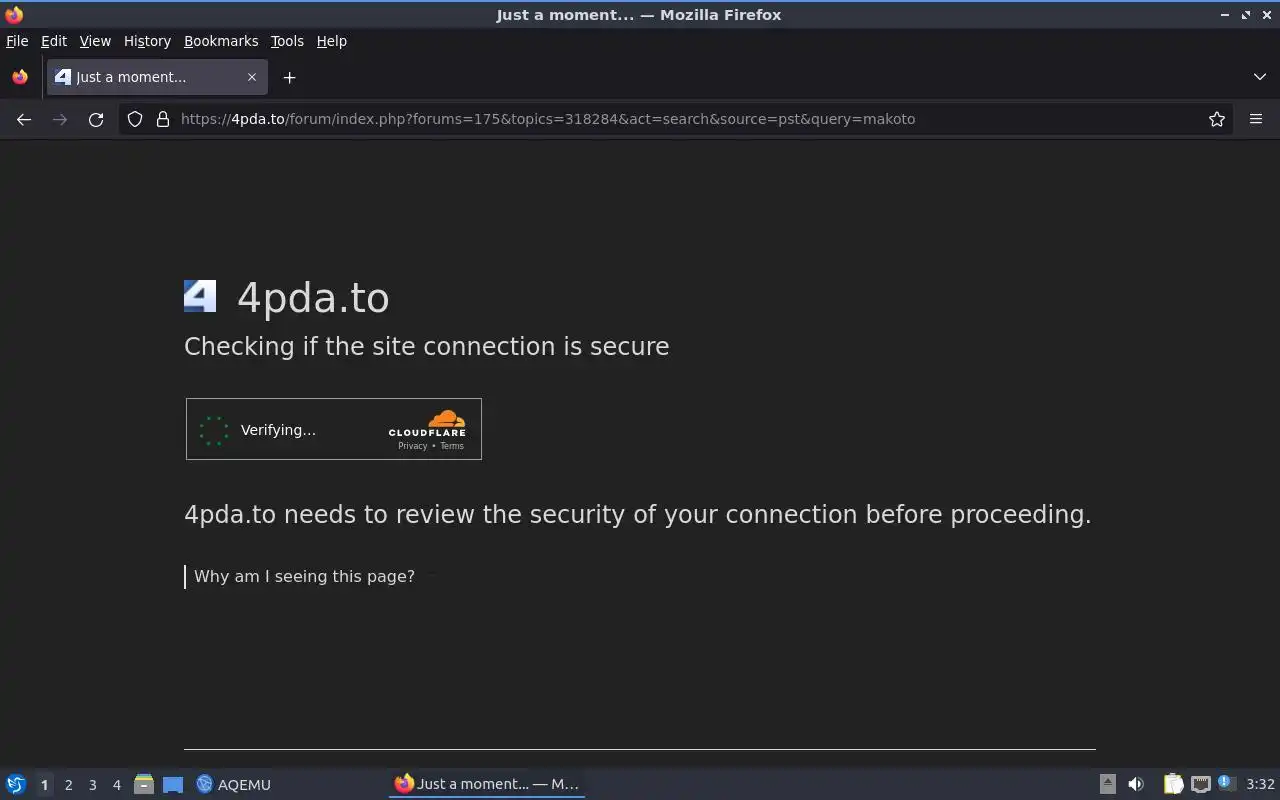This screenshot has width=1280, height=800.
Task: Launch the file manager from taskbar
Action: pyautogui.click(x=144, y=784)
